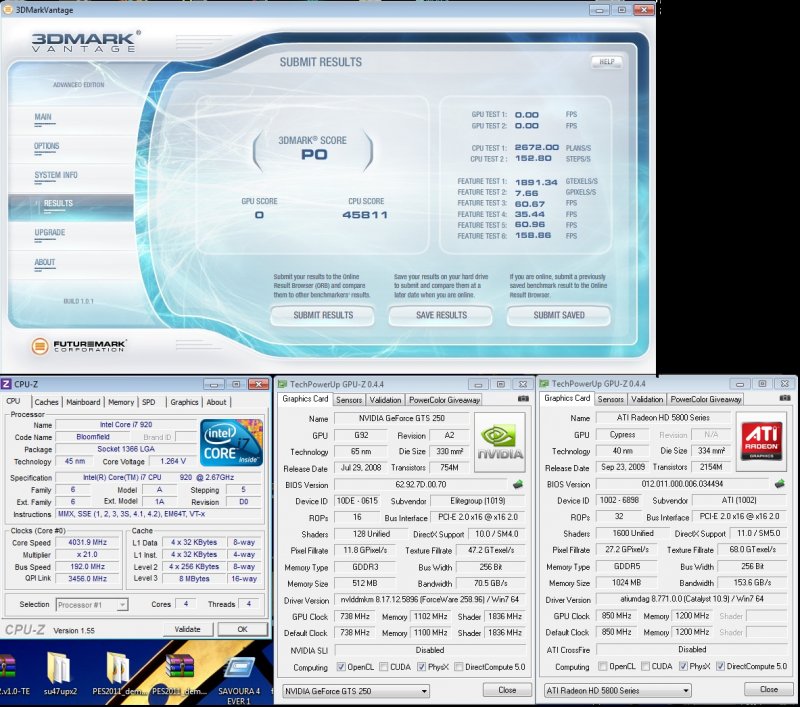Click the CPU Test 1 value 2672.00
This screenshot has height=707, width=800.
pyautogui.click(x=537, y=147)
